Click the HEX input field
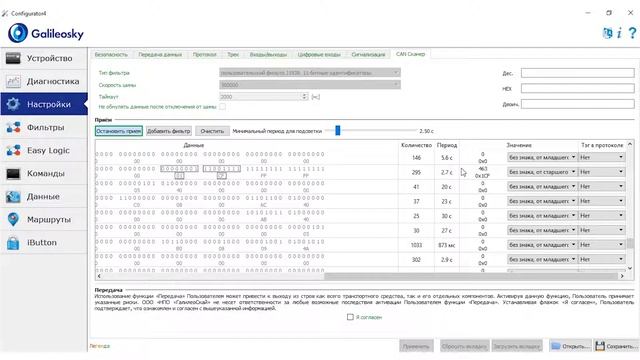This screenshot has height=360, width=640. pos(578,89)
